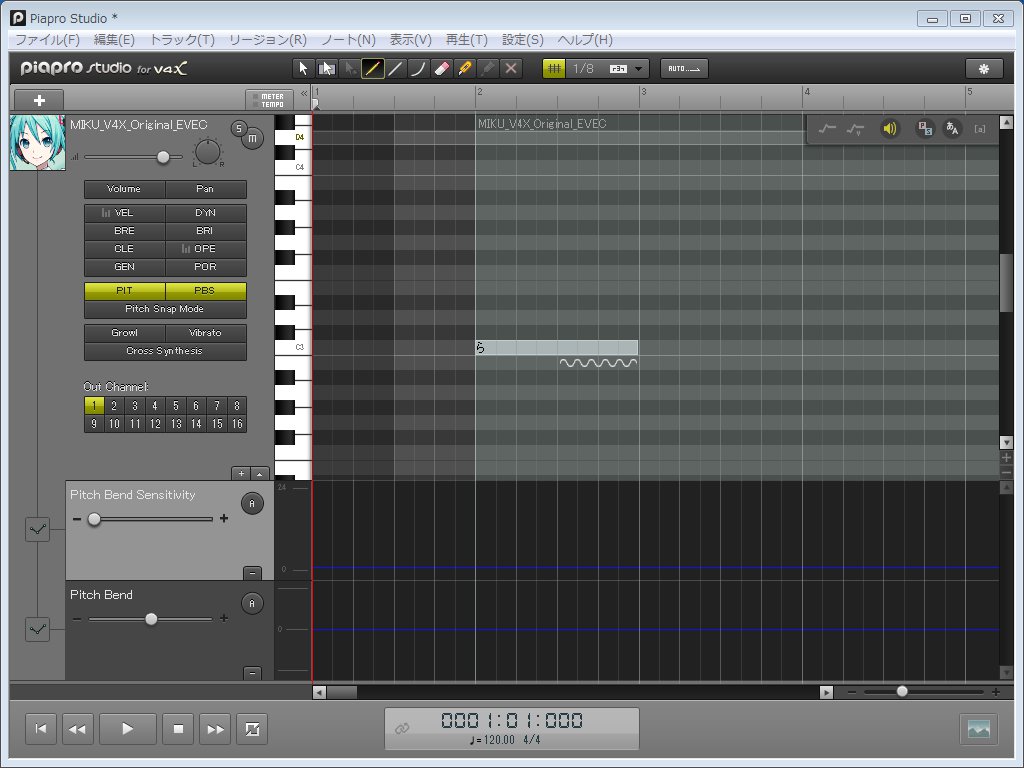Toggle the triplet quantize button

tap(618, 69)
